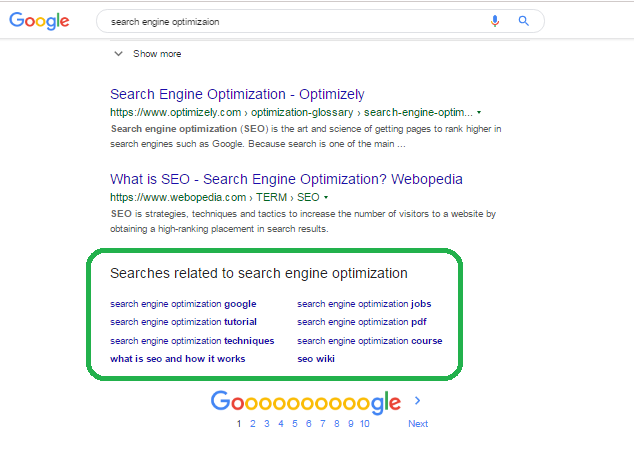Expand the Show more chevron
This screenshot has height=449, width=634.
[118, 53]
